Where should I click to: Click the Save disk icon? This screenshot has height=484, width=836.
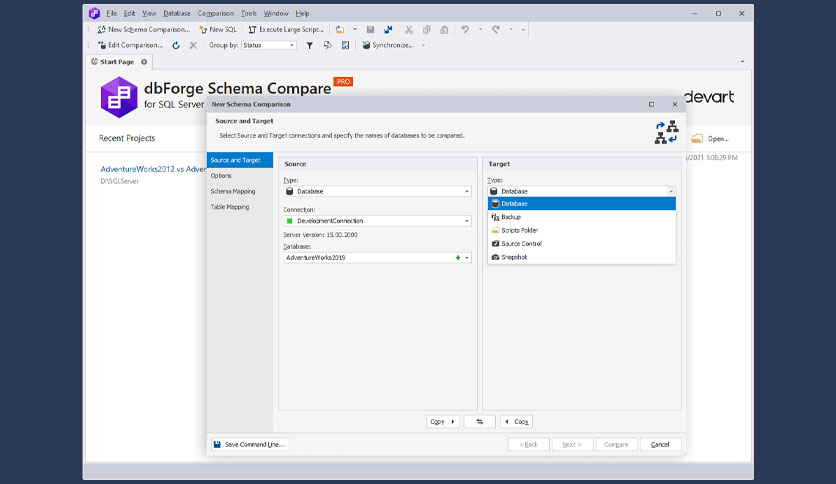[370, 29]
